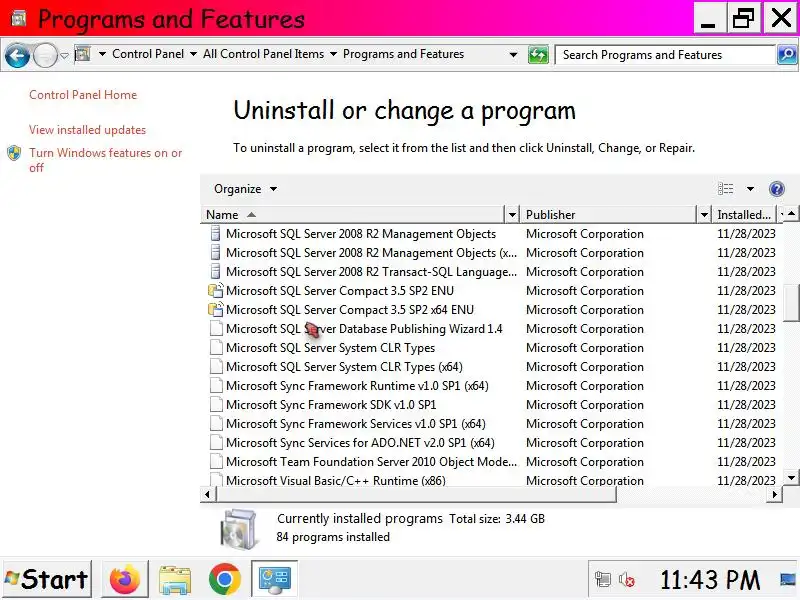
Task: Expand the arrow after All Control Panel Items
Action: tap(333, 54)
